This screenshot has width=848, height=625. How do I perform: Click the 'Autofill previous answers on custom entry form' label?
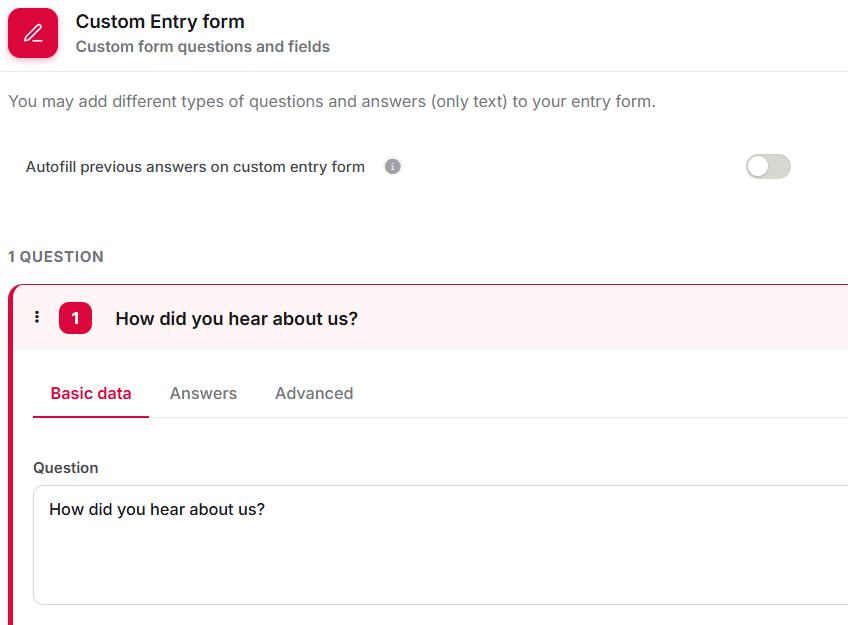(x=195, y=167)
